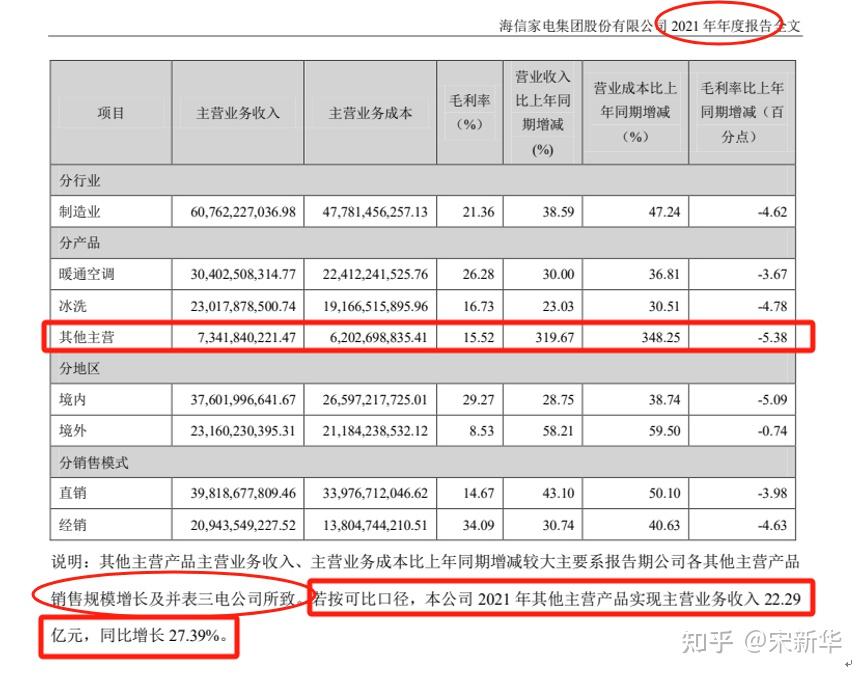Viewport: 864px width, 676px height.
Task: Click the 境外 revenue value 23,160,230,395.31
Action: (237, 430)
